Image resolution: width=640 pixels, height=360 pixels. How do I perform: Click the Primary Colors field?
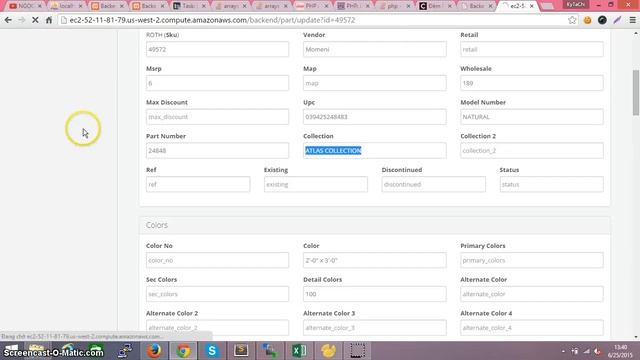531,260
